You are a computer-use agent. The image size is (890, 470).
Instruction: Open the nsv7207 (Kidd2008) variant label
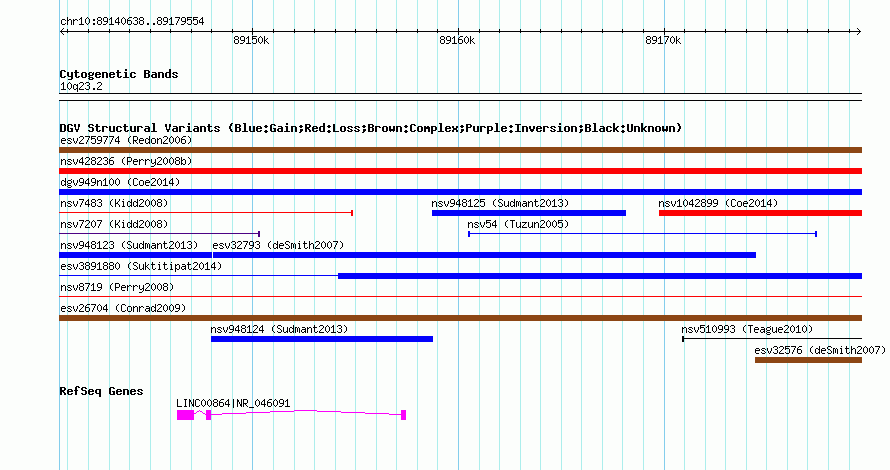click(116, 224)
